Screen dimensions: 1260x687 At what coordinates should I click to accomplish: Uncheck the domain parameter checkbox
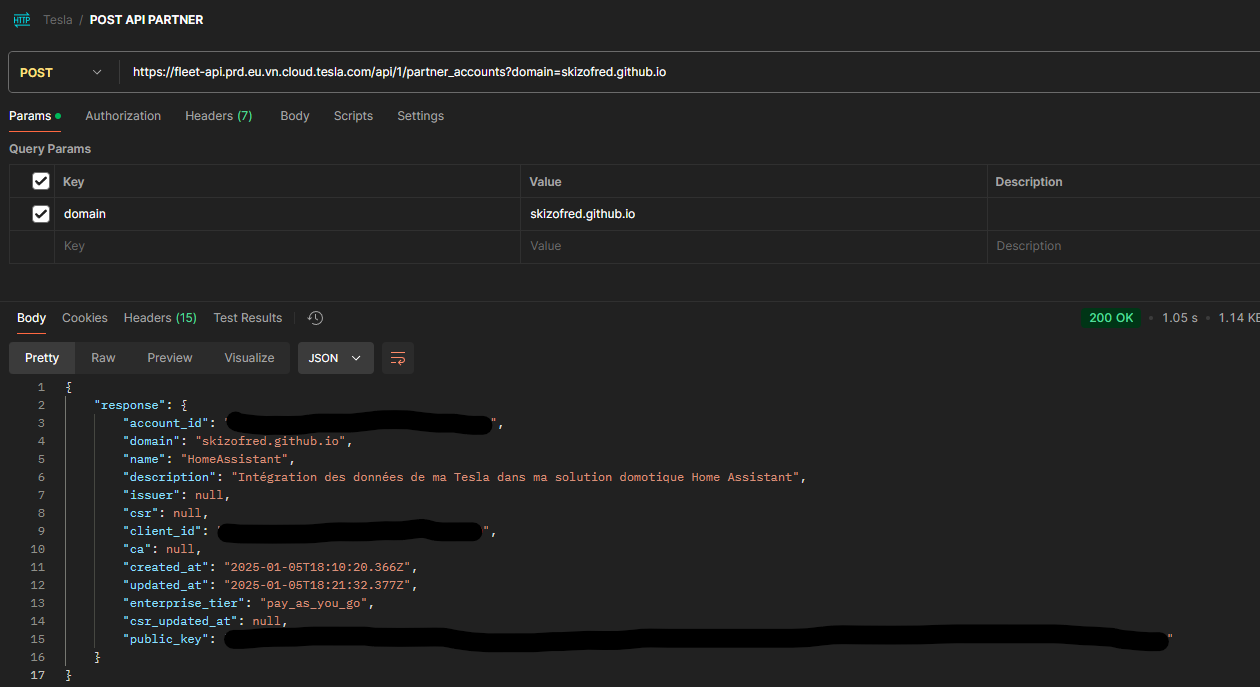pos(41,214)
